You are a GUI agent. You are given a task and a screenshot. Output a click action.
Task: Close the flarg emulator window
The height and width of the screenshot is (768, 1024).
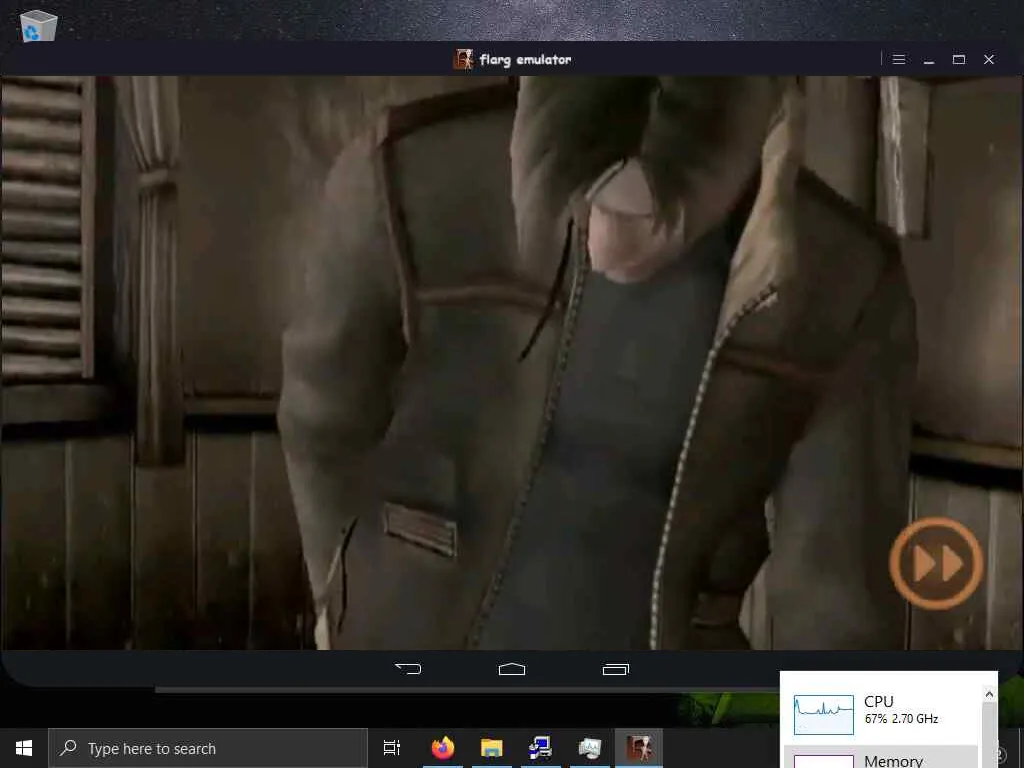coord(989,59)
